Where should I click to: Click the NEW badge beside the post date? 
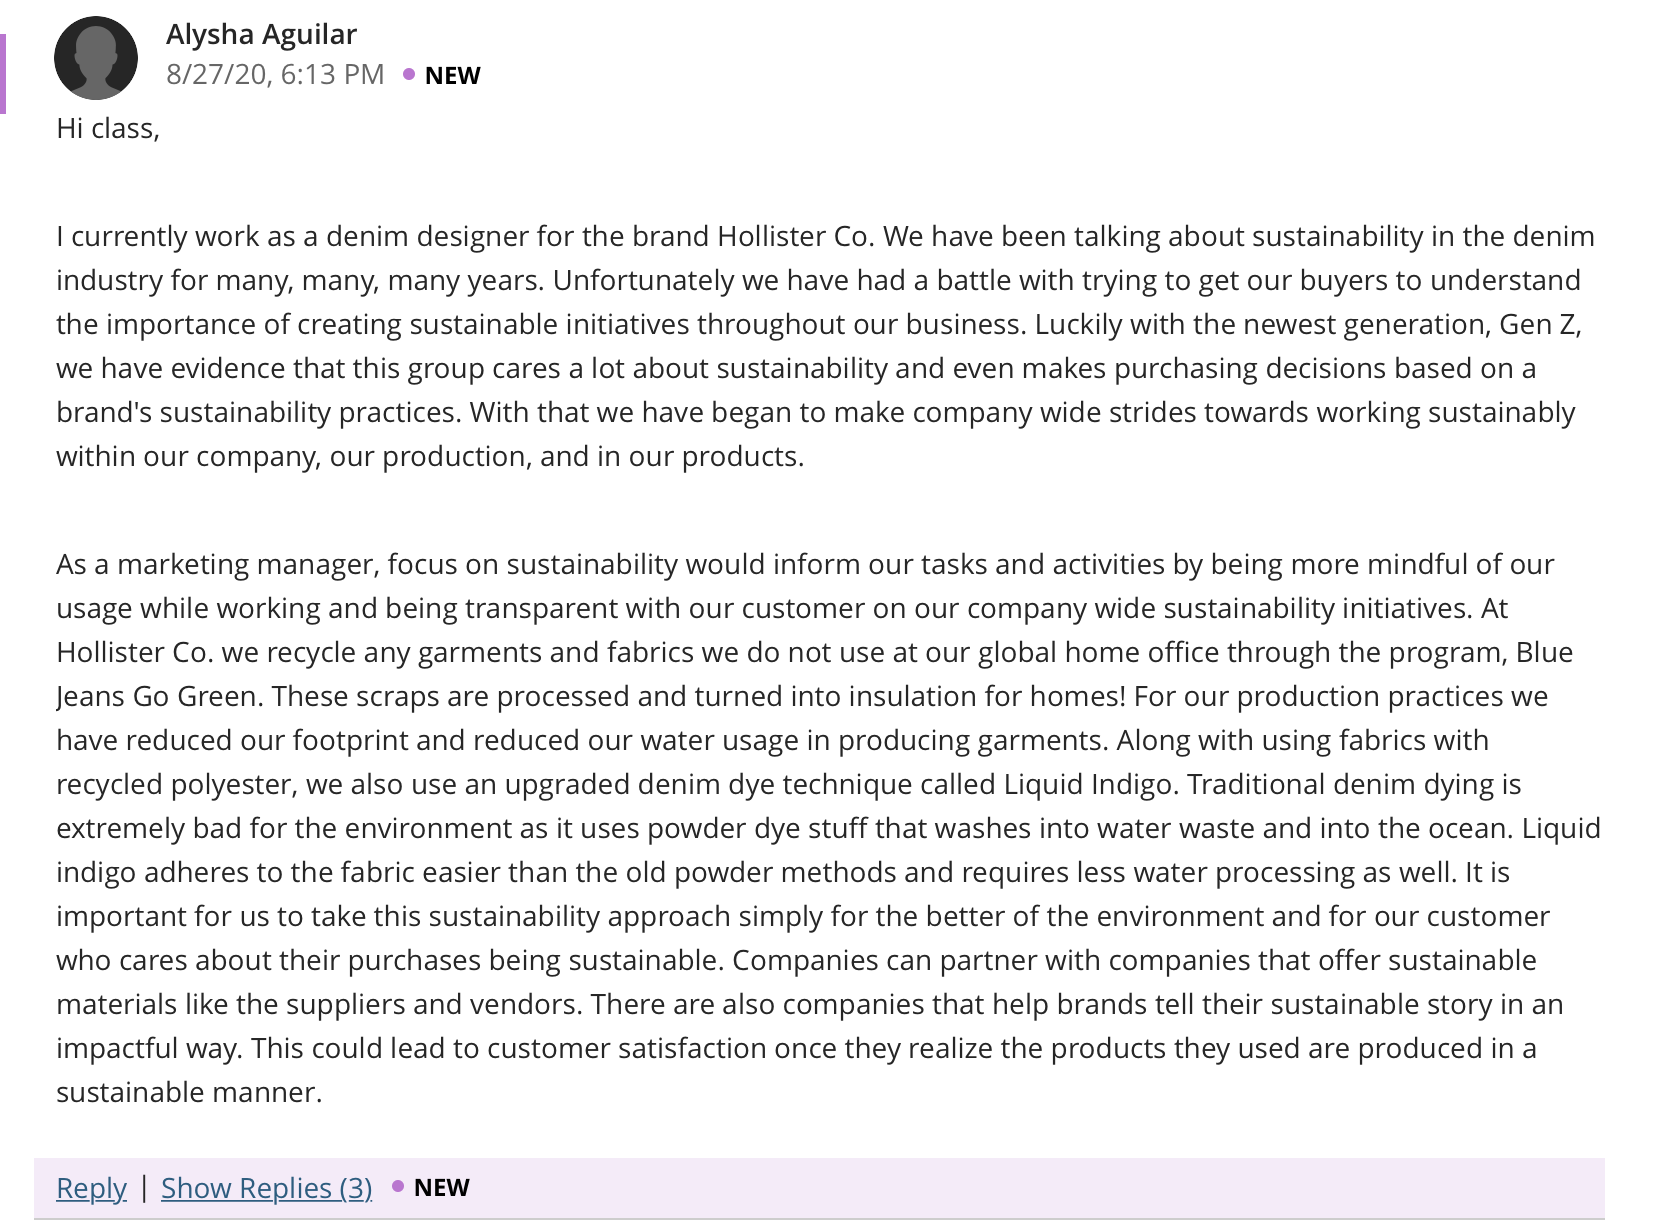[452, 76]
